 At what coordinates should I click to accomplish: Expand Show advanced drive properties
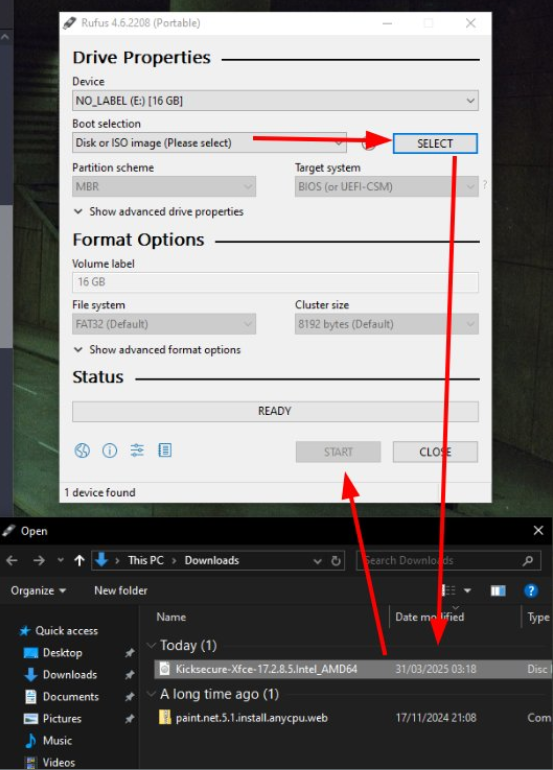(x=158, y=212)
